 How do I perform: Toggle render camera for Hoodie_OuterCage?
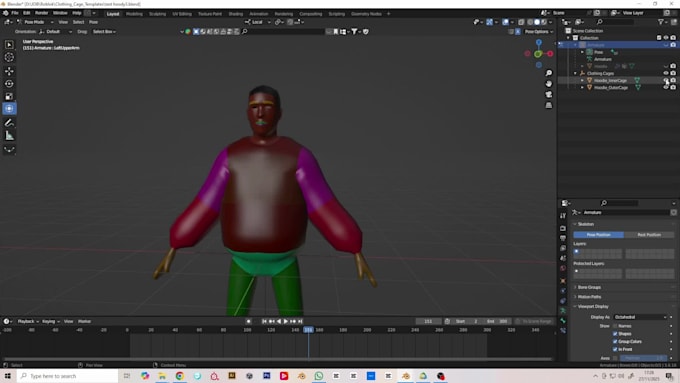tap(673, 87)
